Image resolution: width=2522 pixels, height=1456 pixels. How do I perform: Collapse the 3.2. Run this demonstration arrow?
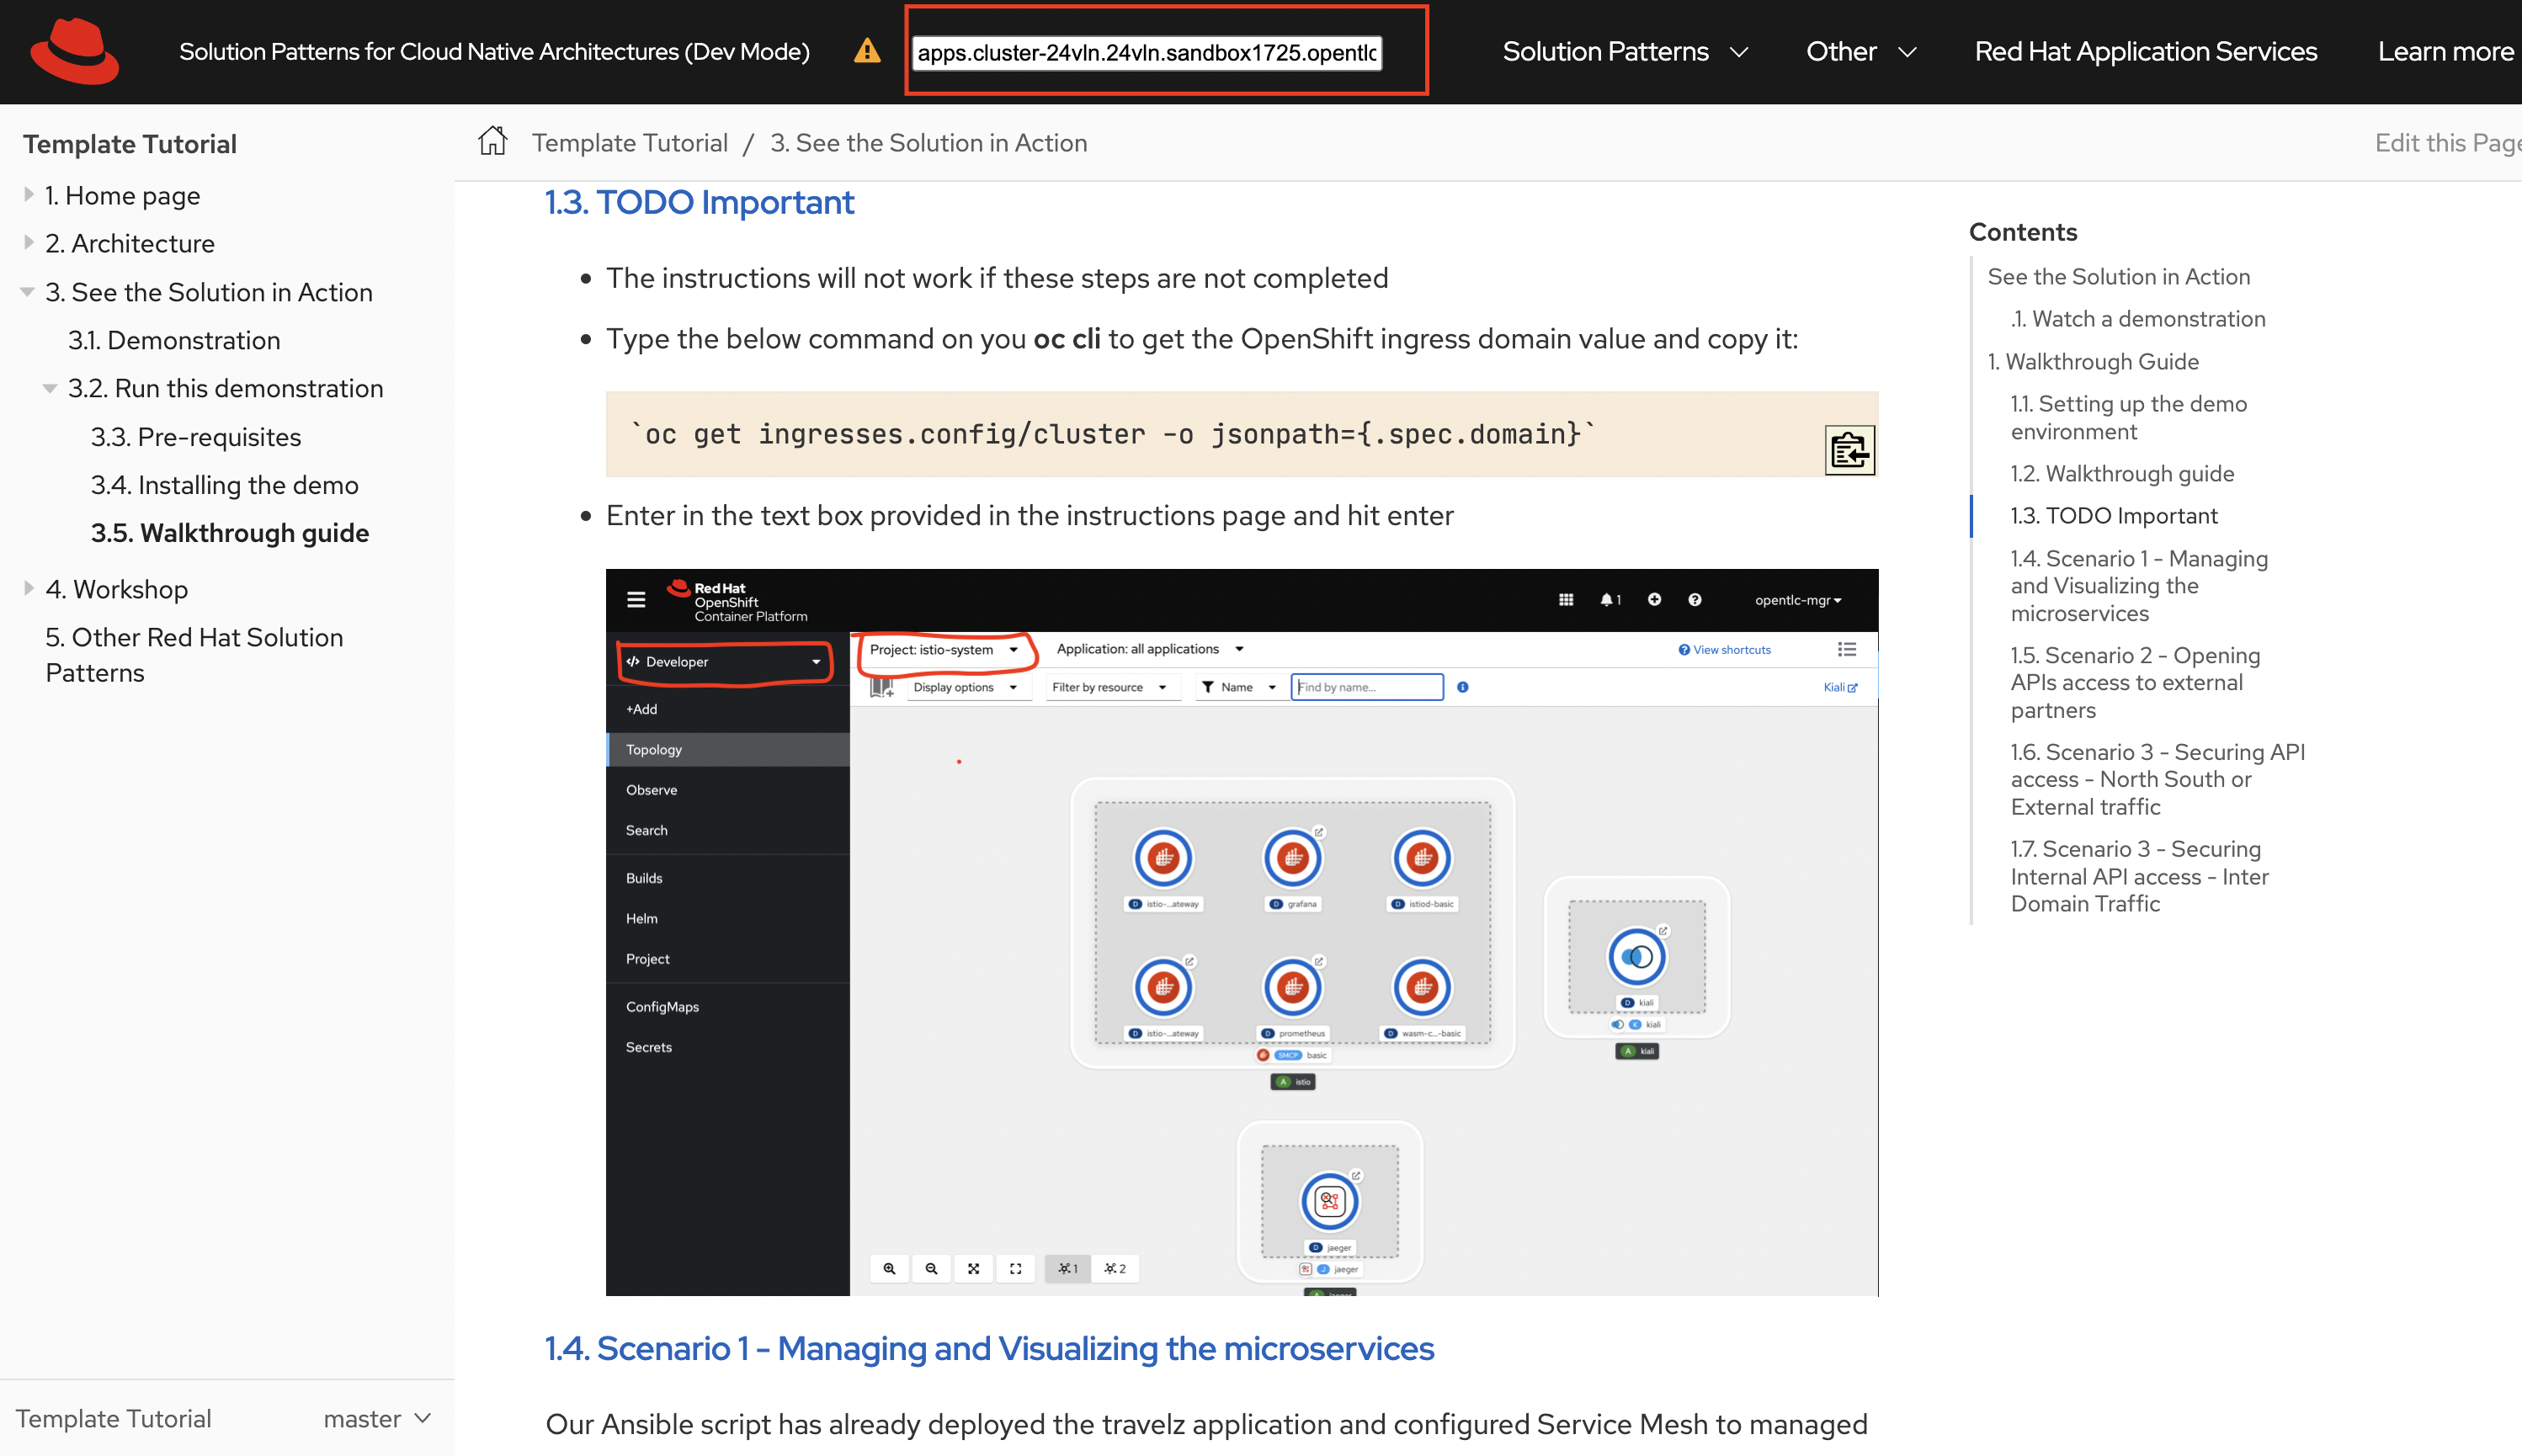pyautogui.click(x=49, y=388)
